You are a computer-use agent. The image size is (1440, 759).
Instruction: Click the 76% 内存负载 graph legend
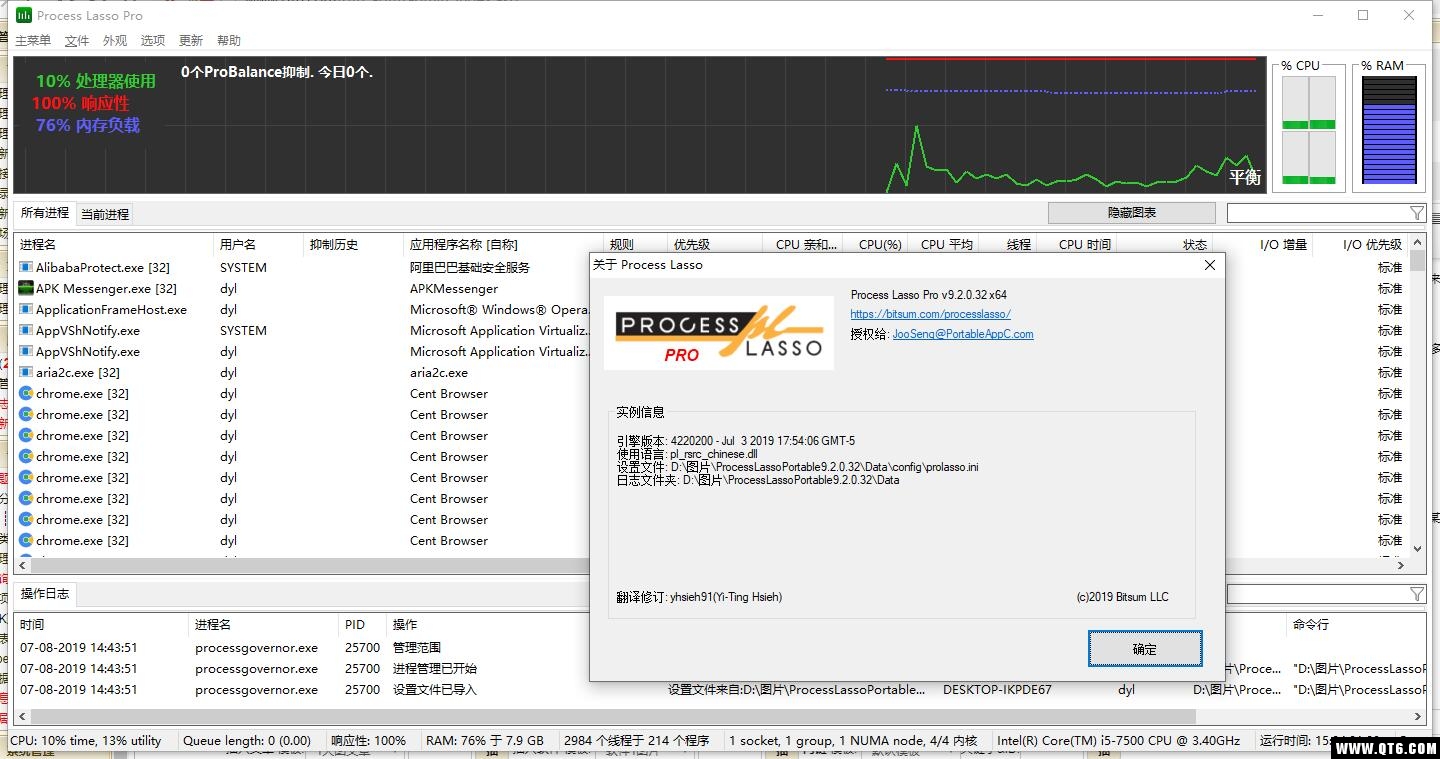pyautogui.click(x=88, y=125)
